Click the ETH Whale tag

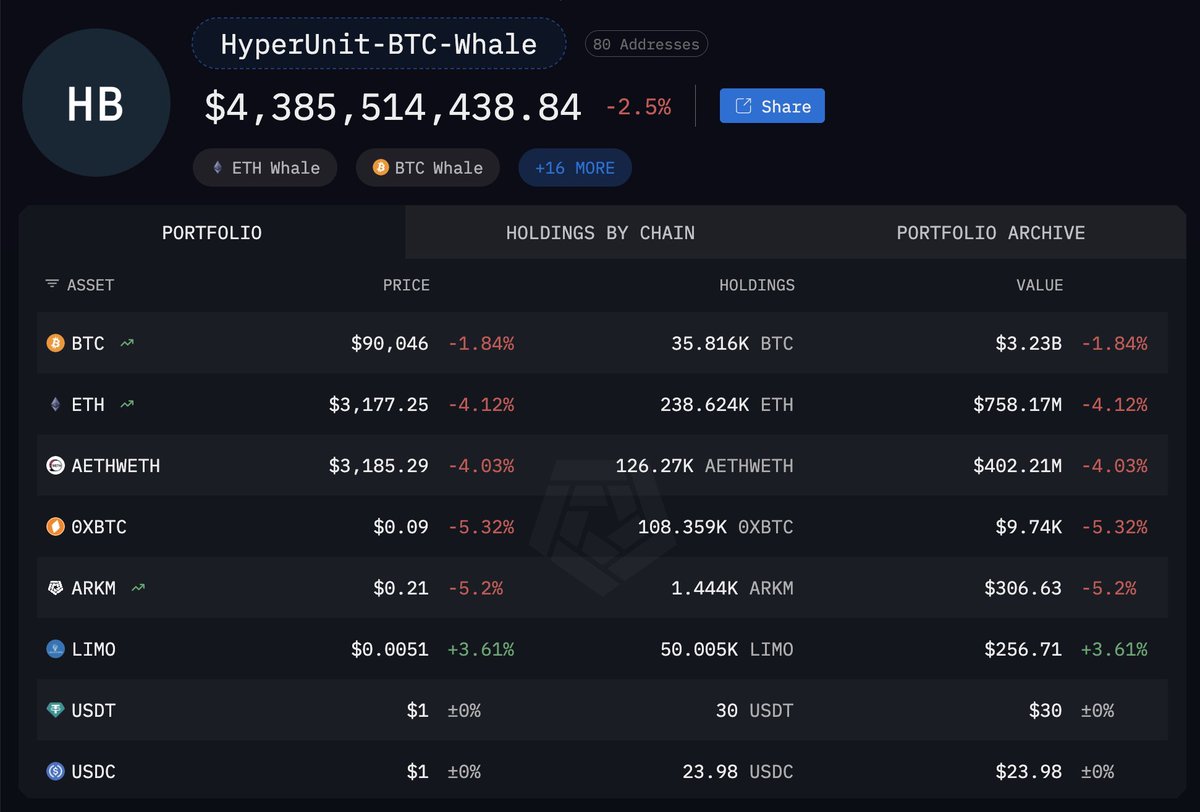[x=265, y=168]
